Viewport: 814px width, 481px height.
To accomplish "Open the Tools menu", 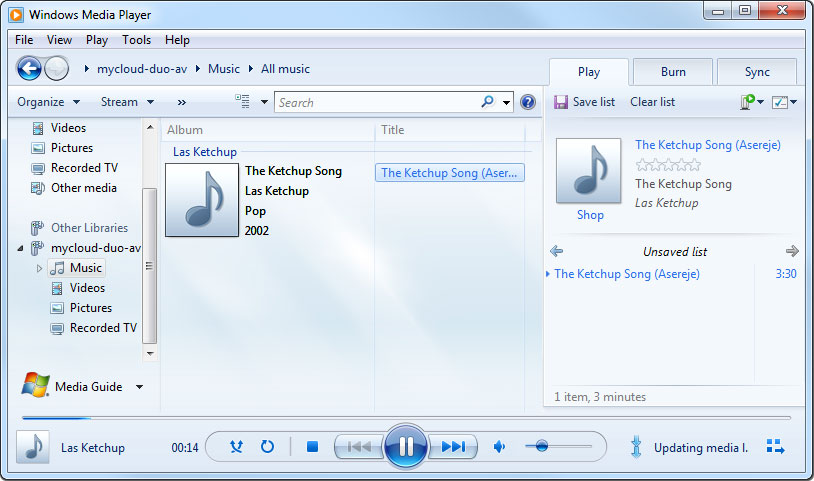I will [x=137, y=40].
